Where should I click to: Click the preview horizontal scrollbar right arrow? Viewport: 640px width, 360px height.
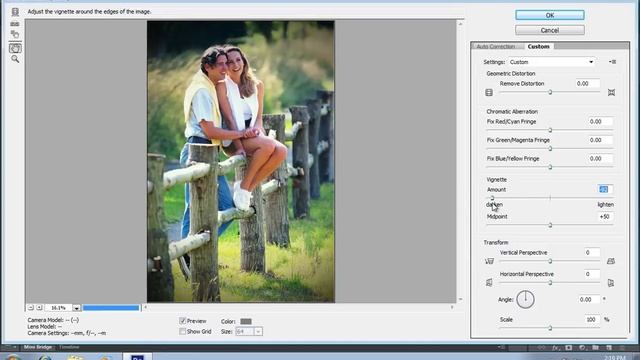pos(452,307)
